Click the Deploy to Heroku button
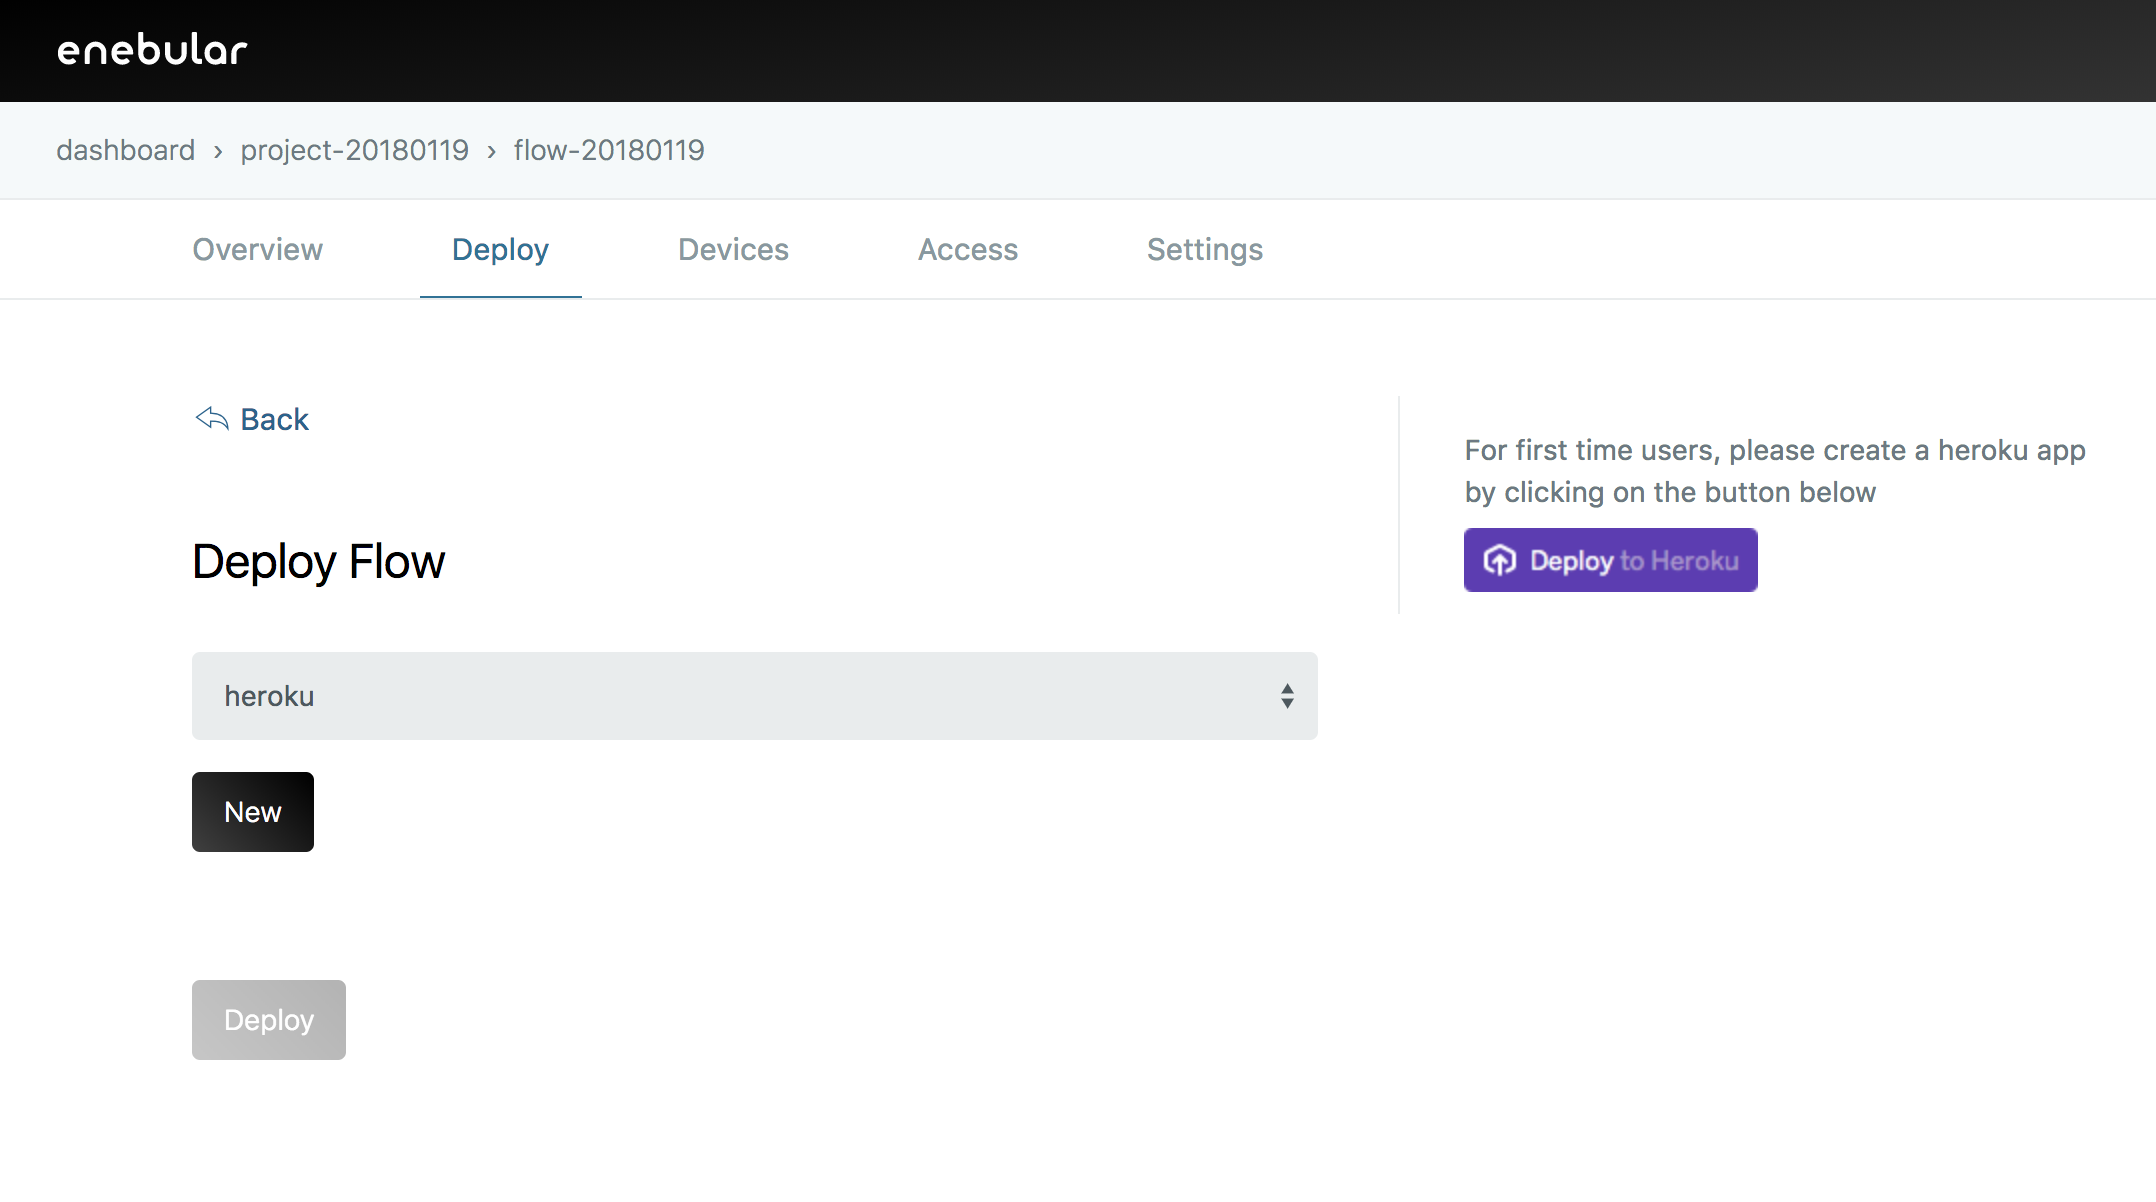This screenshot has height=1202, width=2156. point(1611,560)
